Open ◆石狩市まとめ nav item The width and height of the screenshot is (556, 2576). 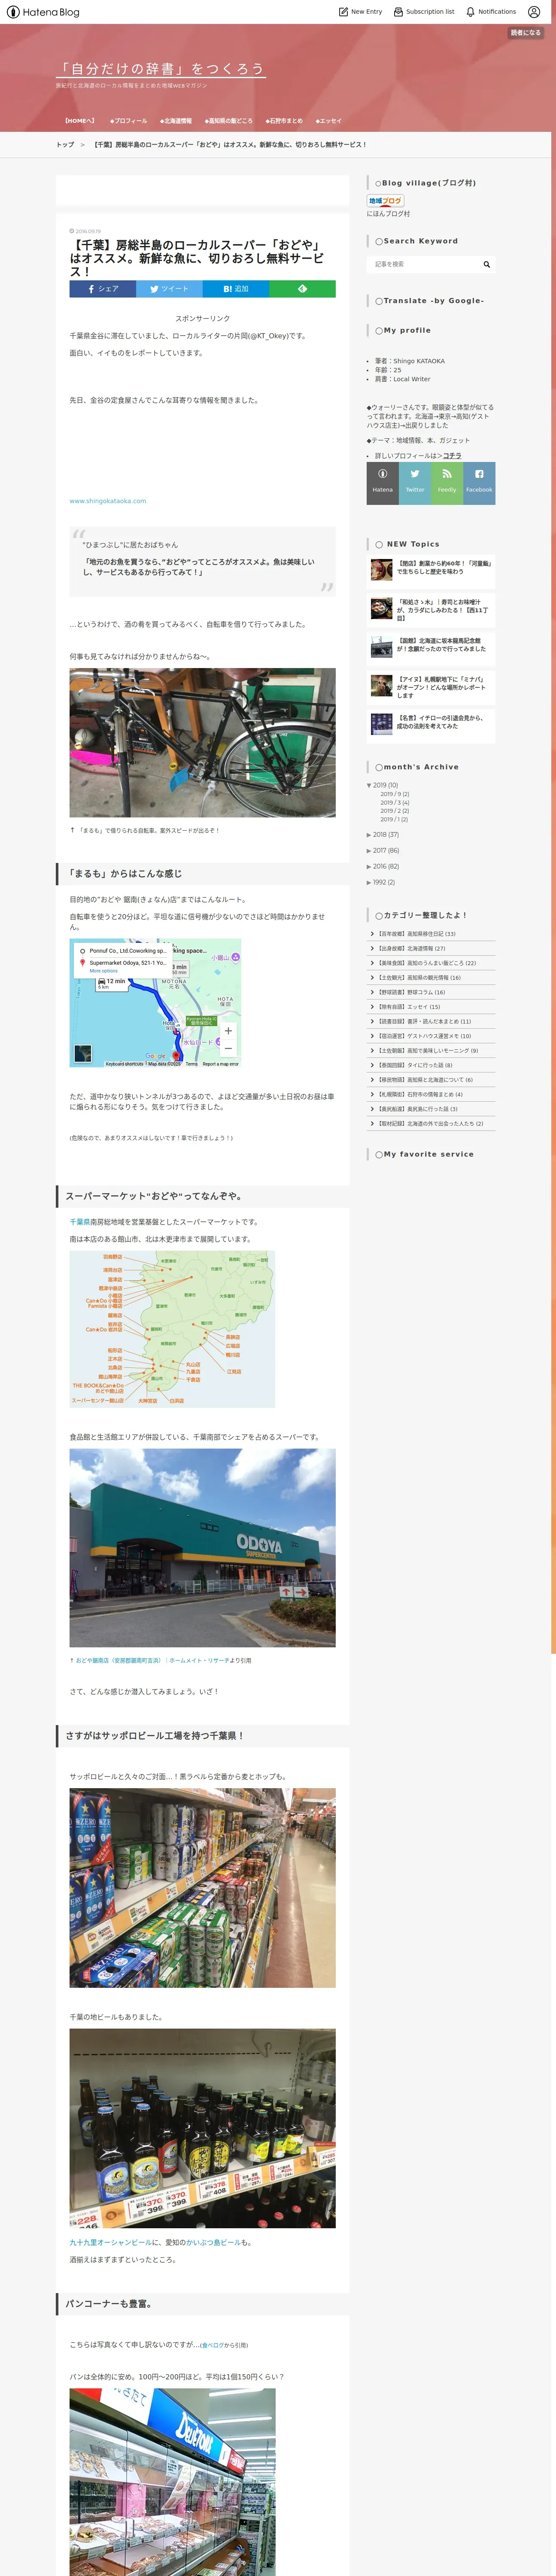[284, 121]
